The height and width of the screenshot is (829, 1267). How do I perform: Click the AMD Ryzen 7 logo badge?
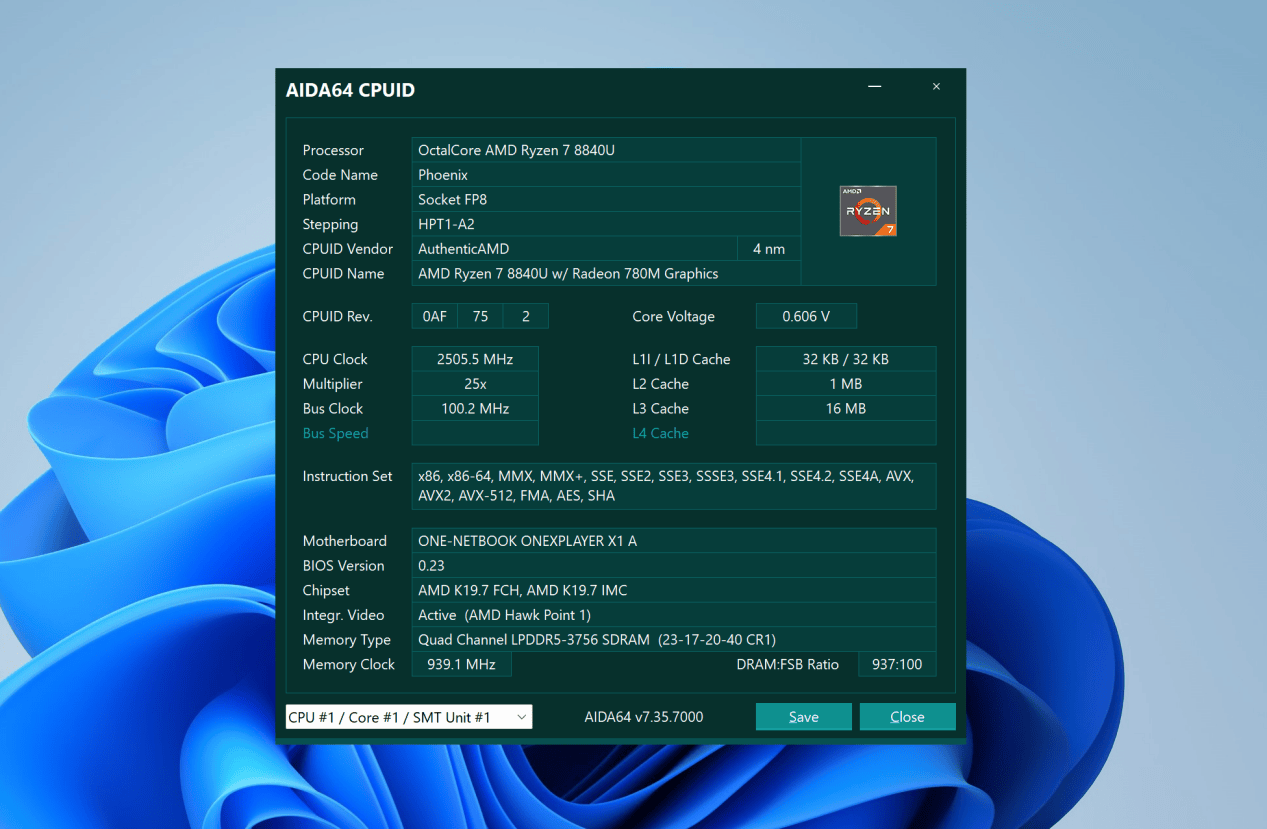(868, 211)
